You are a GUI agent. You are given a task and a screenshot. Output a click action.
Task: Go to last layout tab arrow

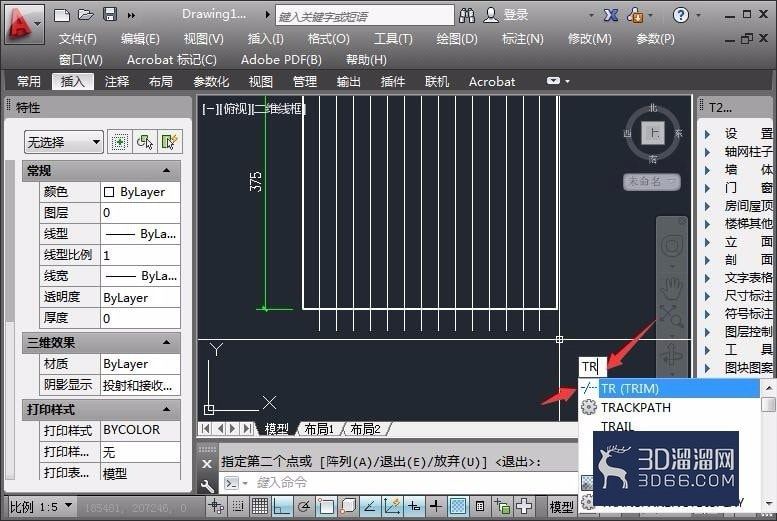[247, 429]
